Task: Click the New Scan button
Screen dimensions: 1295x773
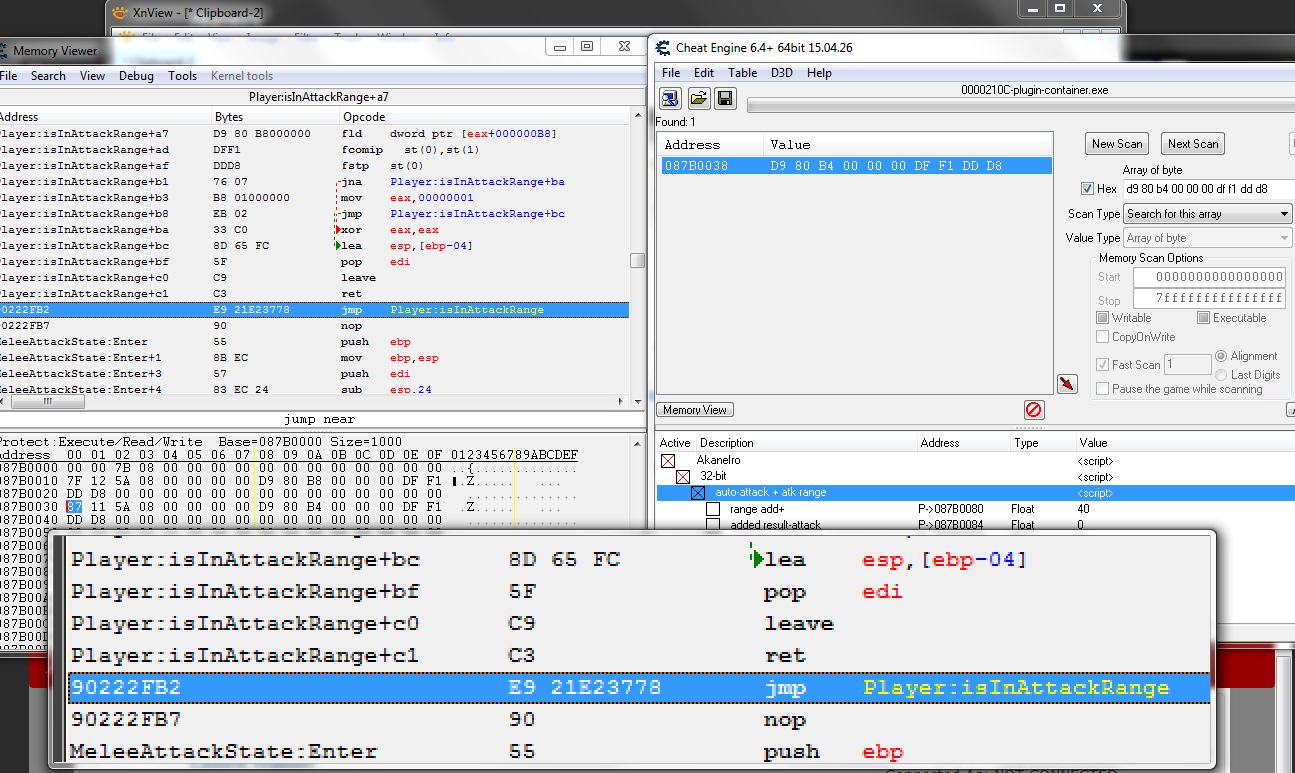Action: 1116,143
